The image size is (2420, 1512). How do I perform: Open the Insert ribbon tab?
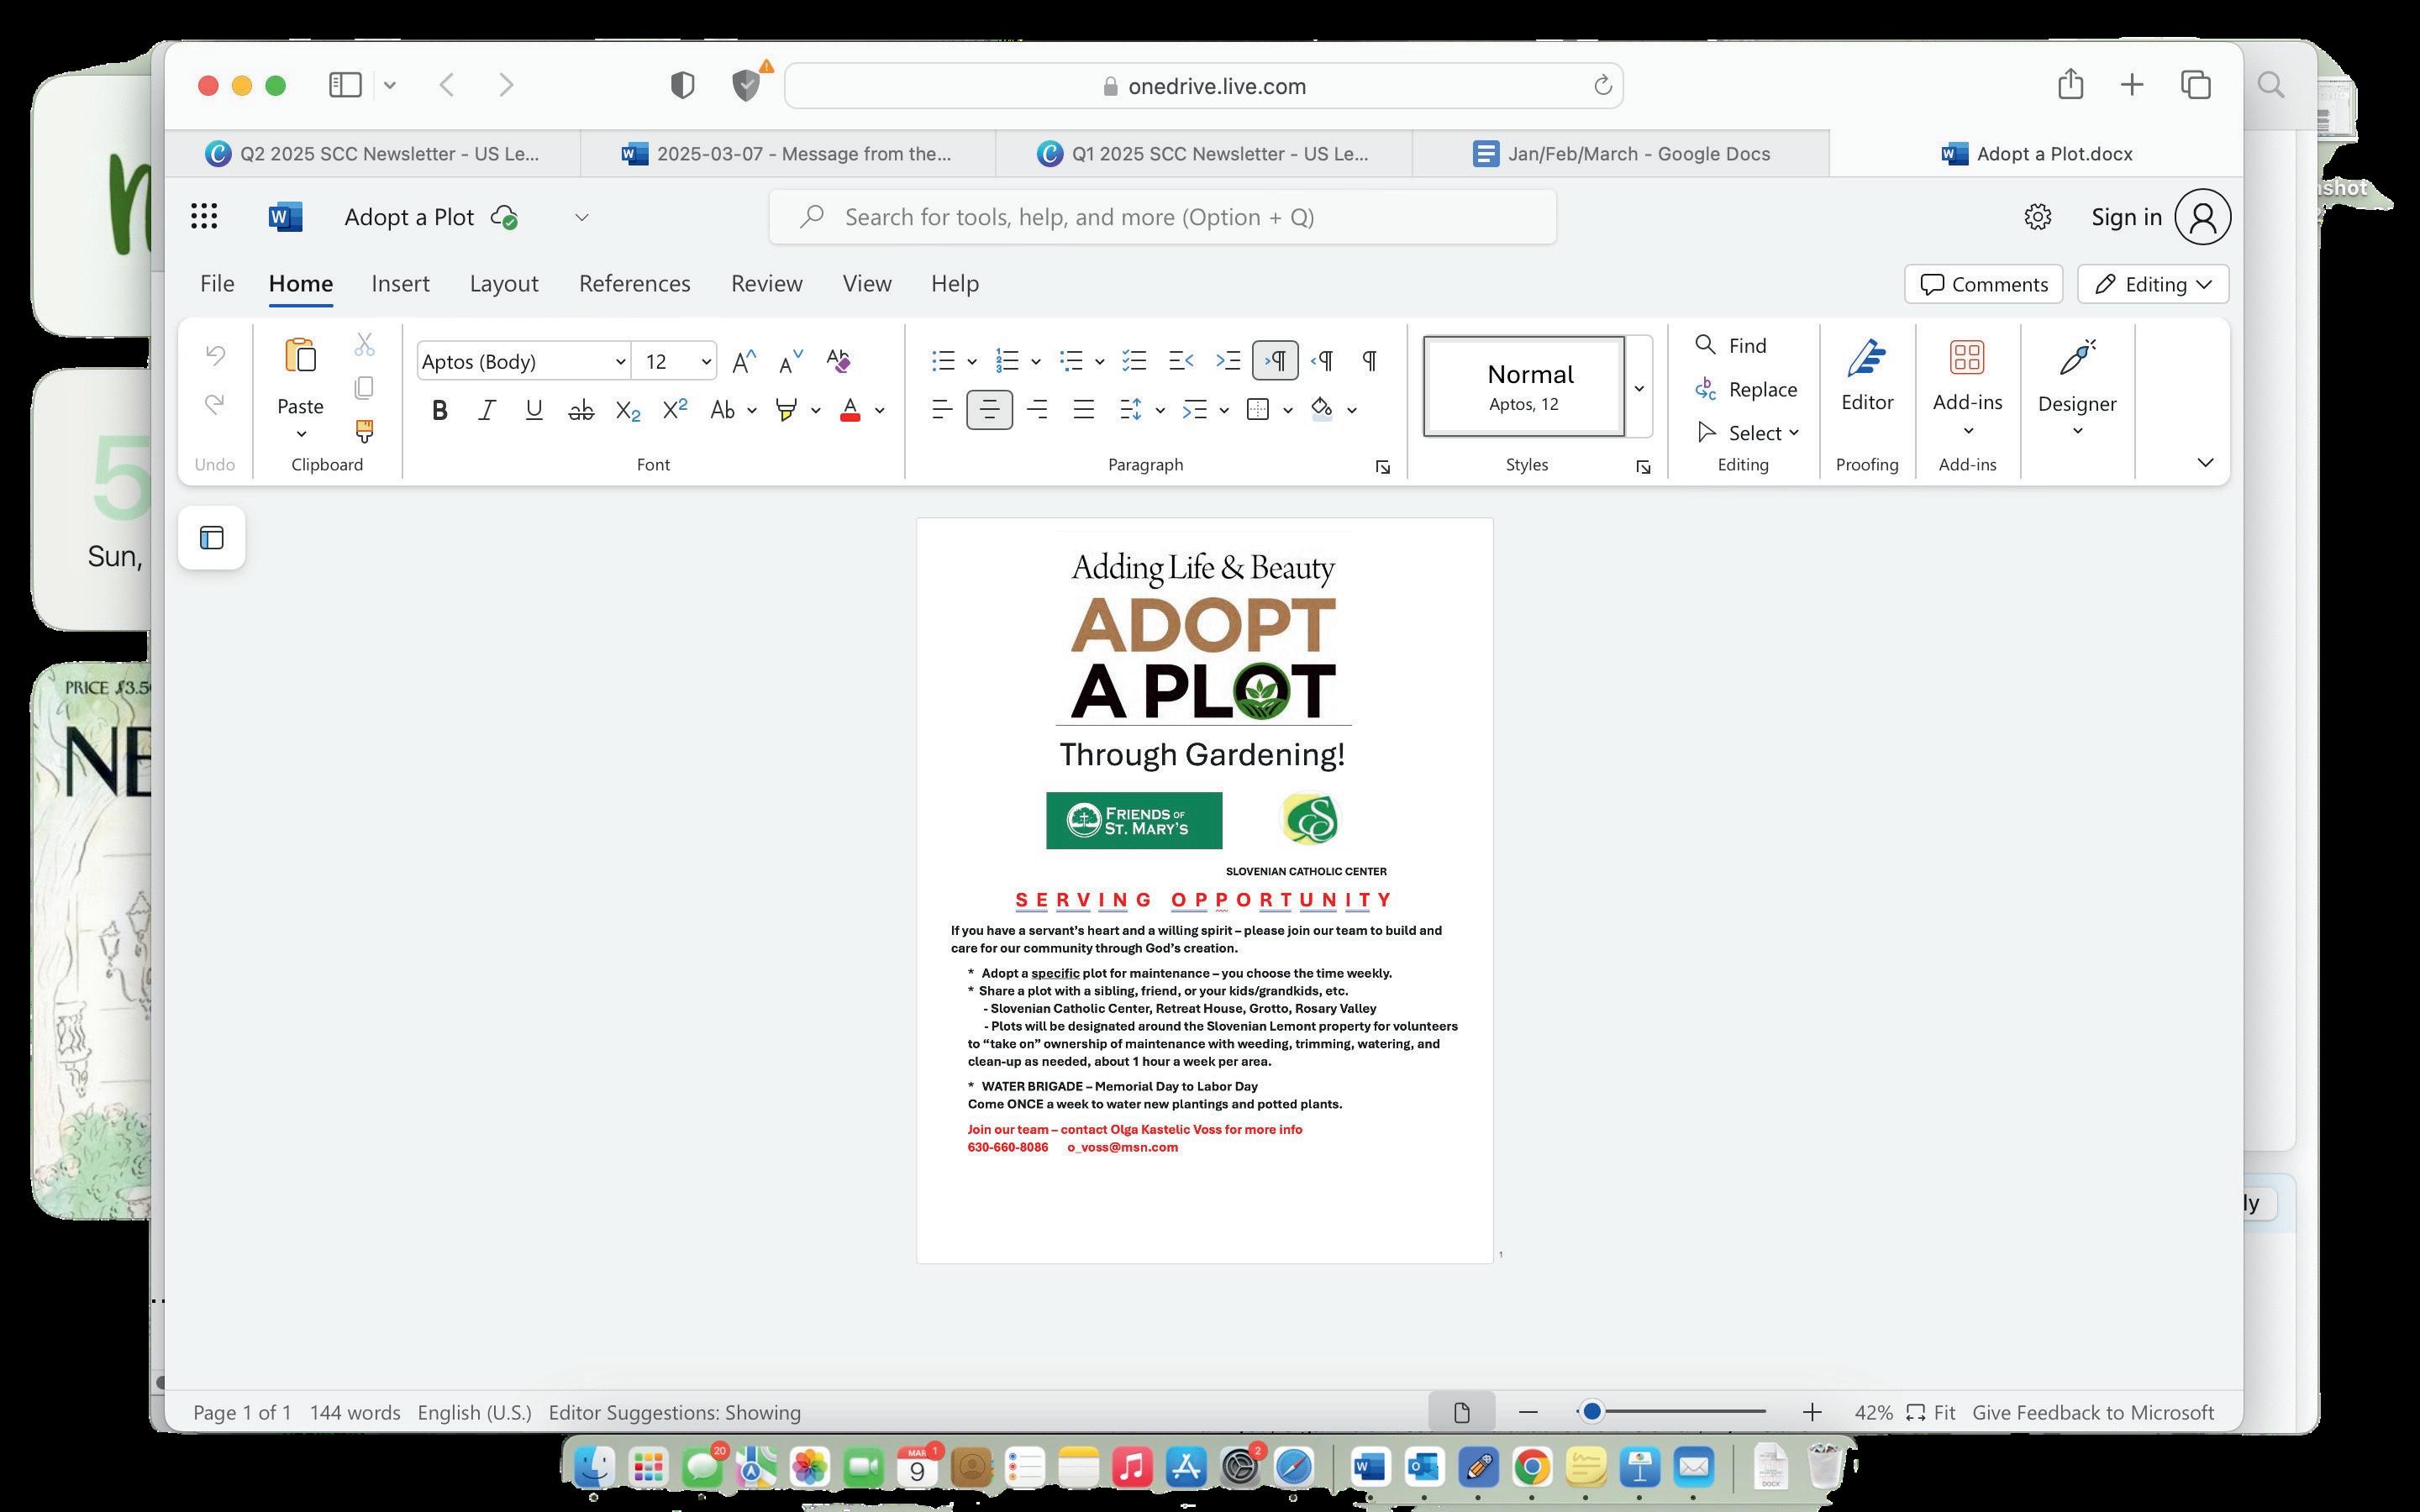click(400, 284)
